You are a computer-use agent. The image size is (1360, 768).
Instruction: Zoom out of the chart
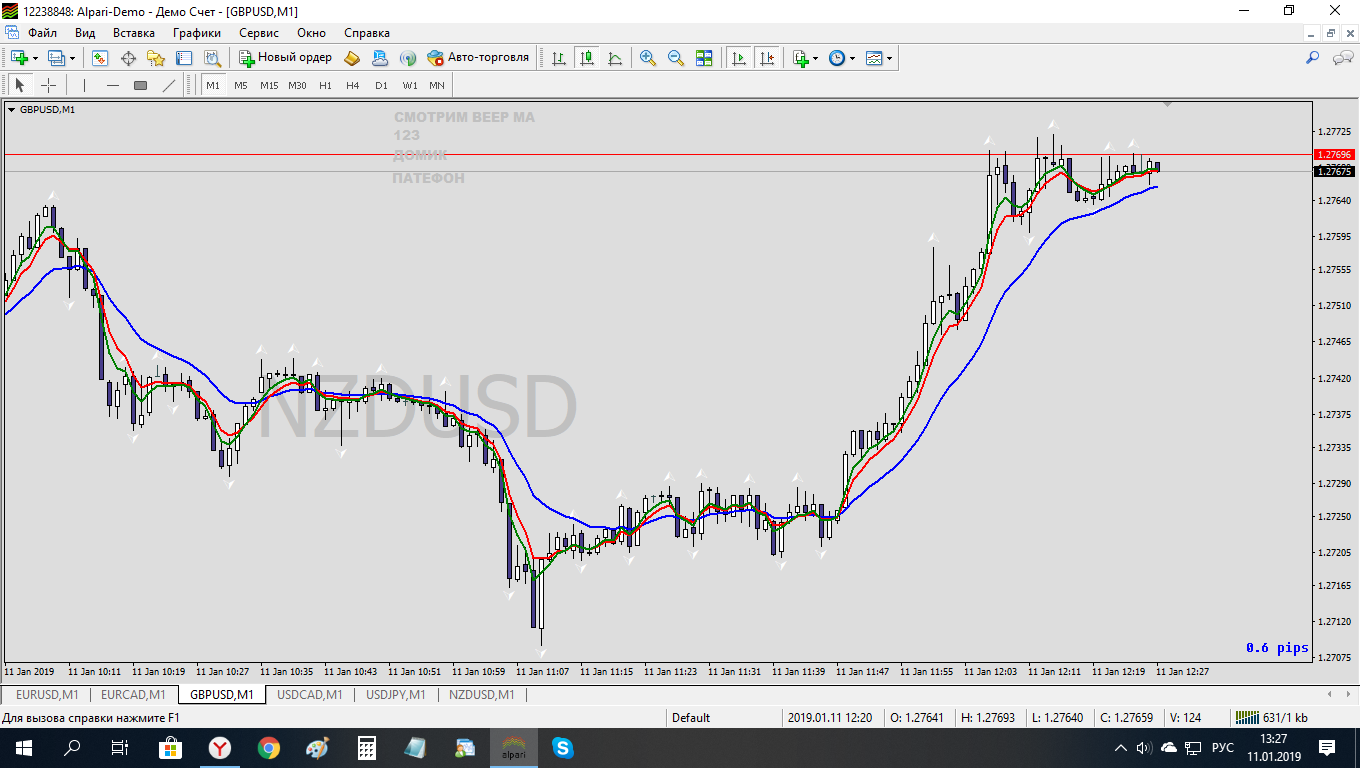[676, 58]
